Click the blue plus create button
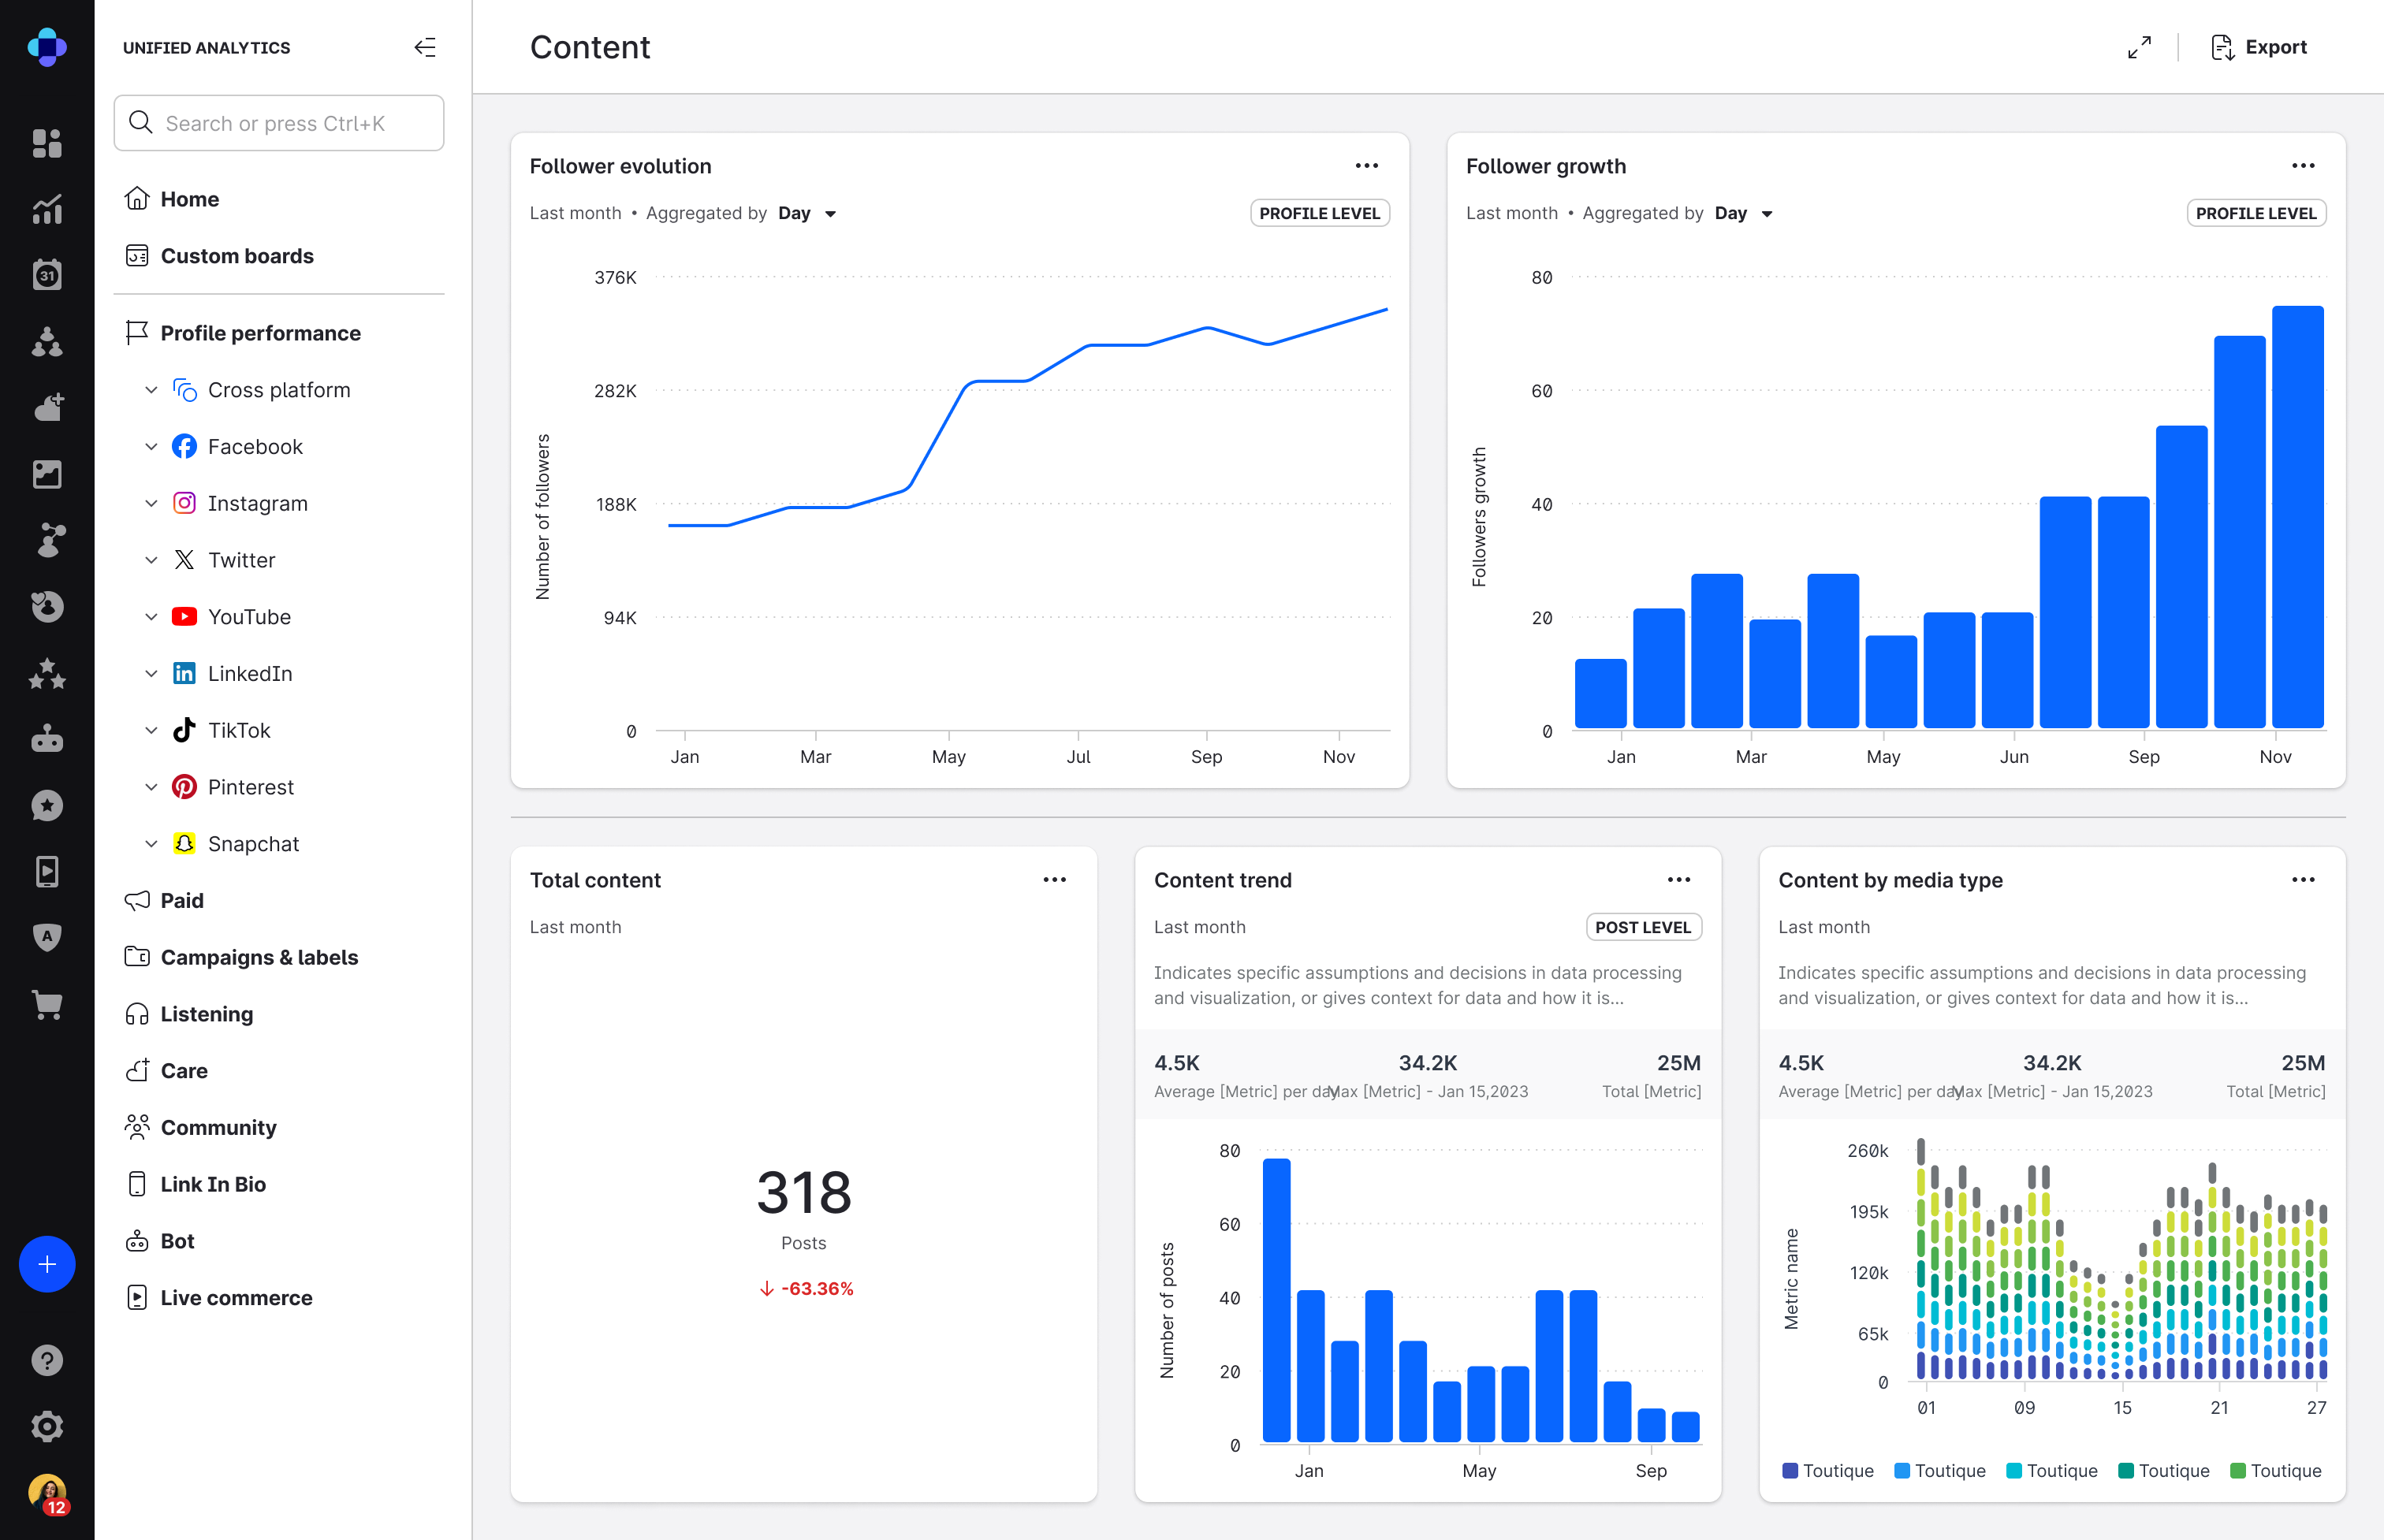The width and height of the screenshot is (2384, 1540). (x=47, y=1264)
